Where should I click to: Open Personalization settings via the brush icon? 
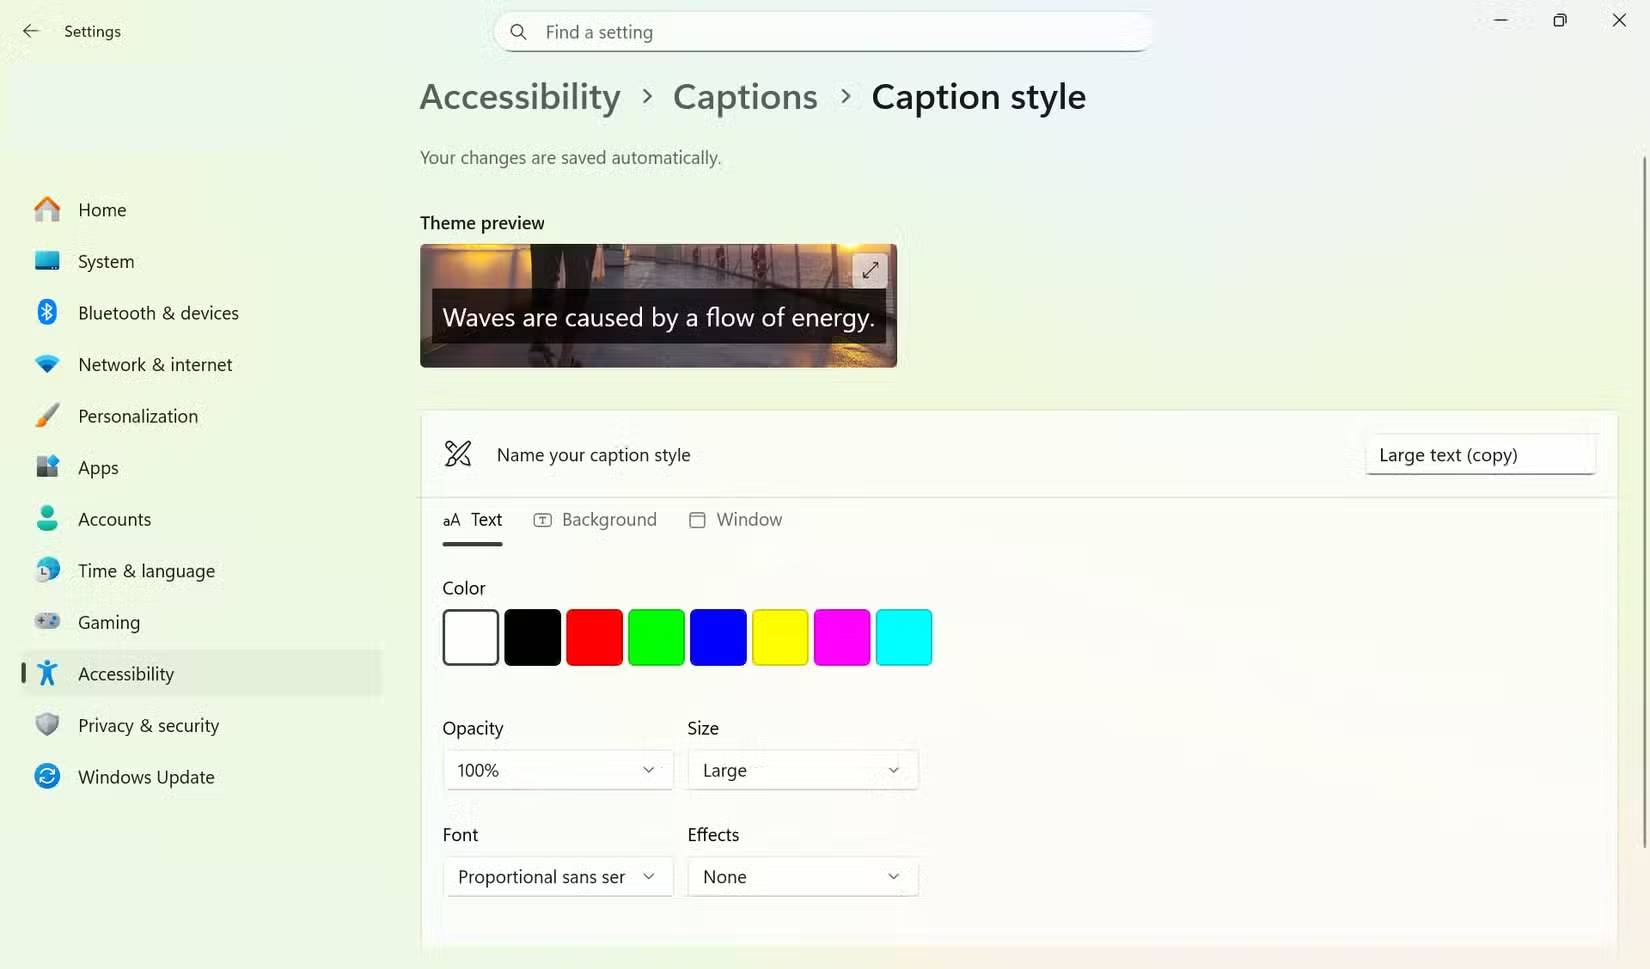47,415
